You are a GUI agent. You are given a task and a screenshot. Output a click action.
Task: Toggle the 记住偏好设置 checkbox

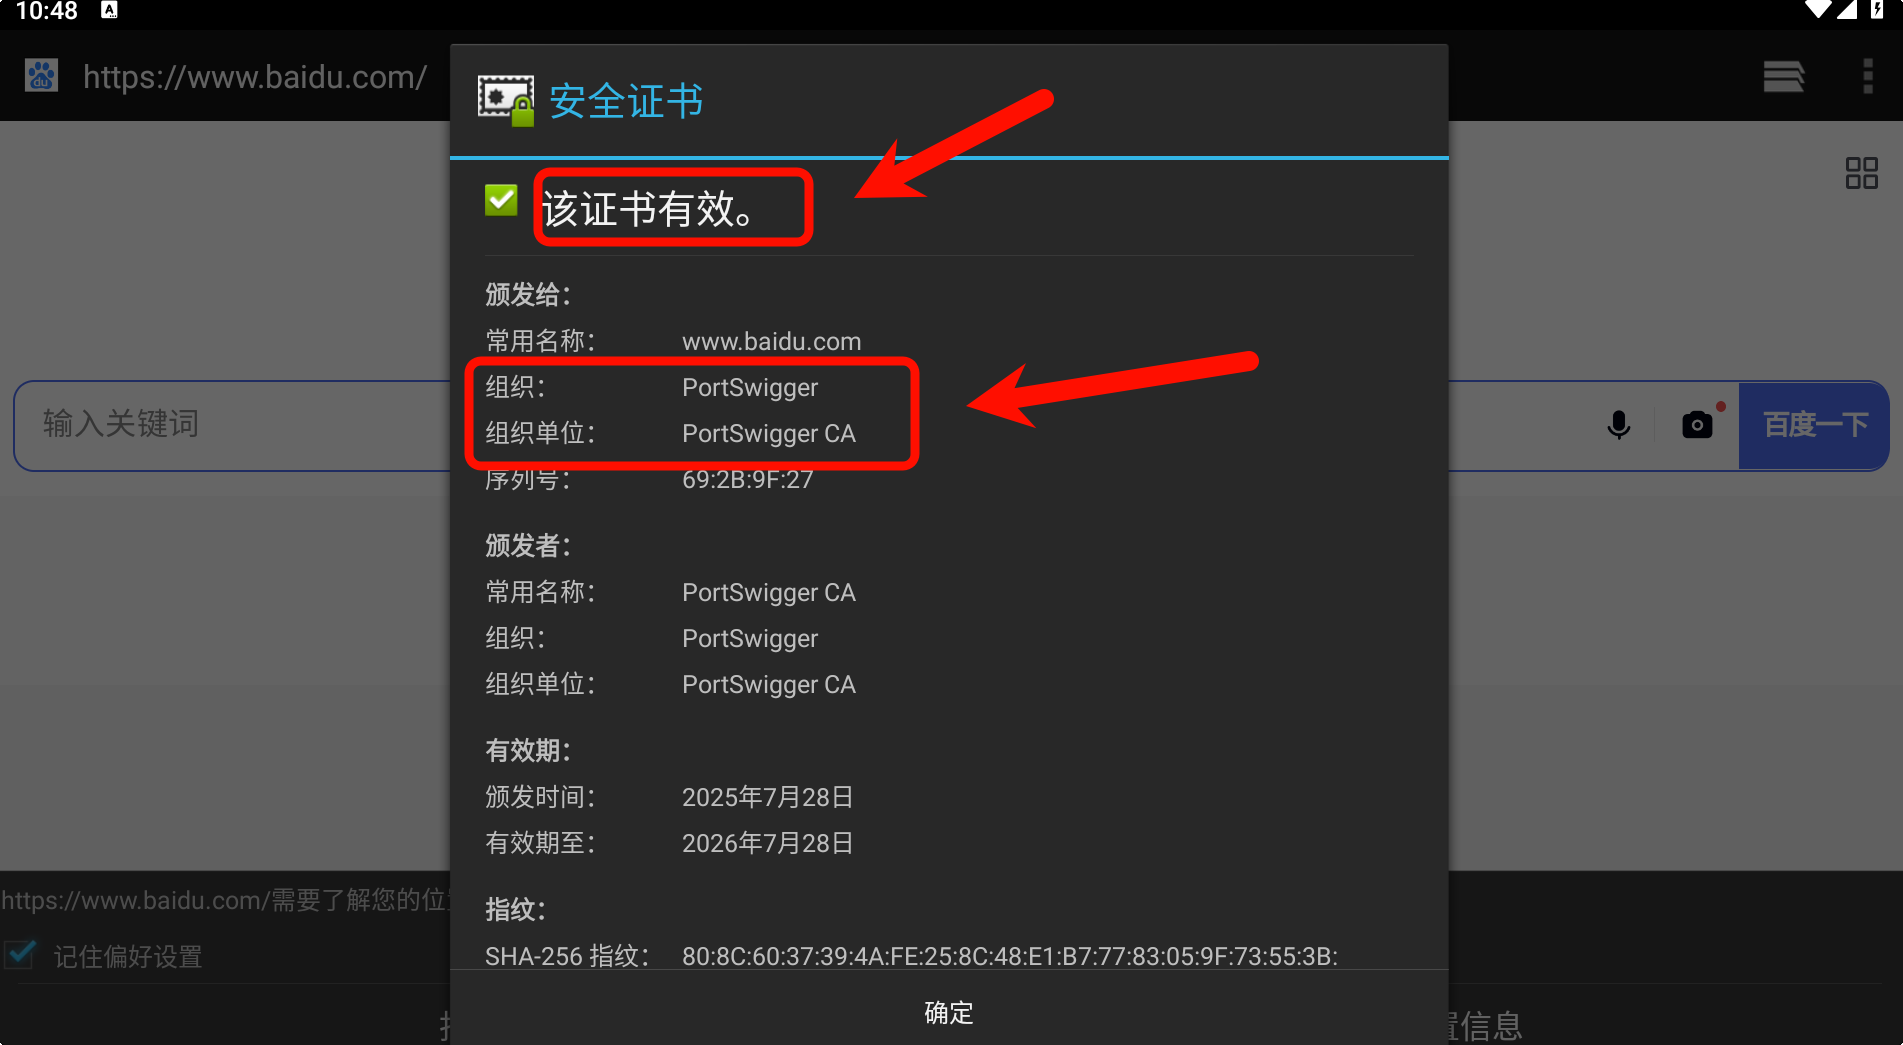pos(21,955)
